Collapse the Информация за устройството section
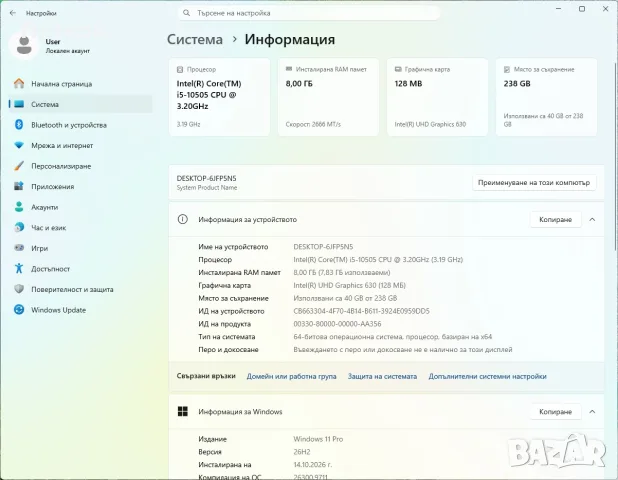The height and width of the screenshot is (480, 618). tap(592, 220)
